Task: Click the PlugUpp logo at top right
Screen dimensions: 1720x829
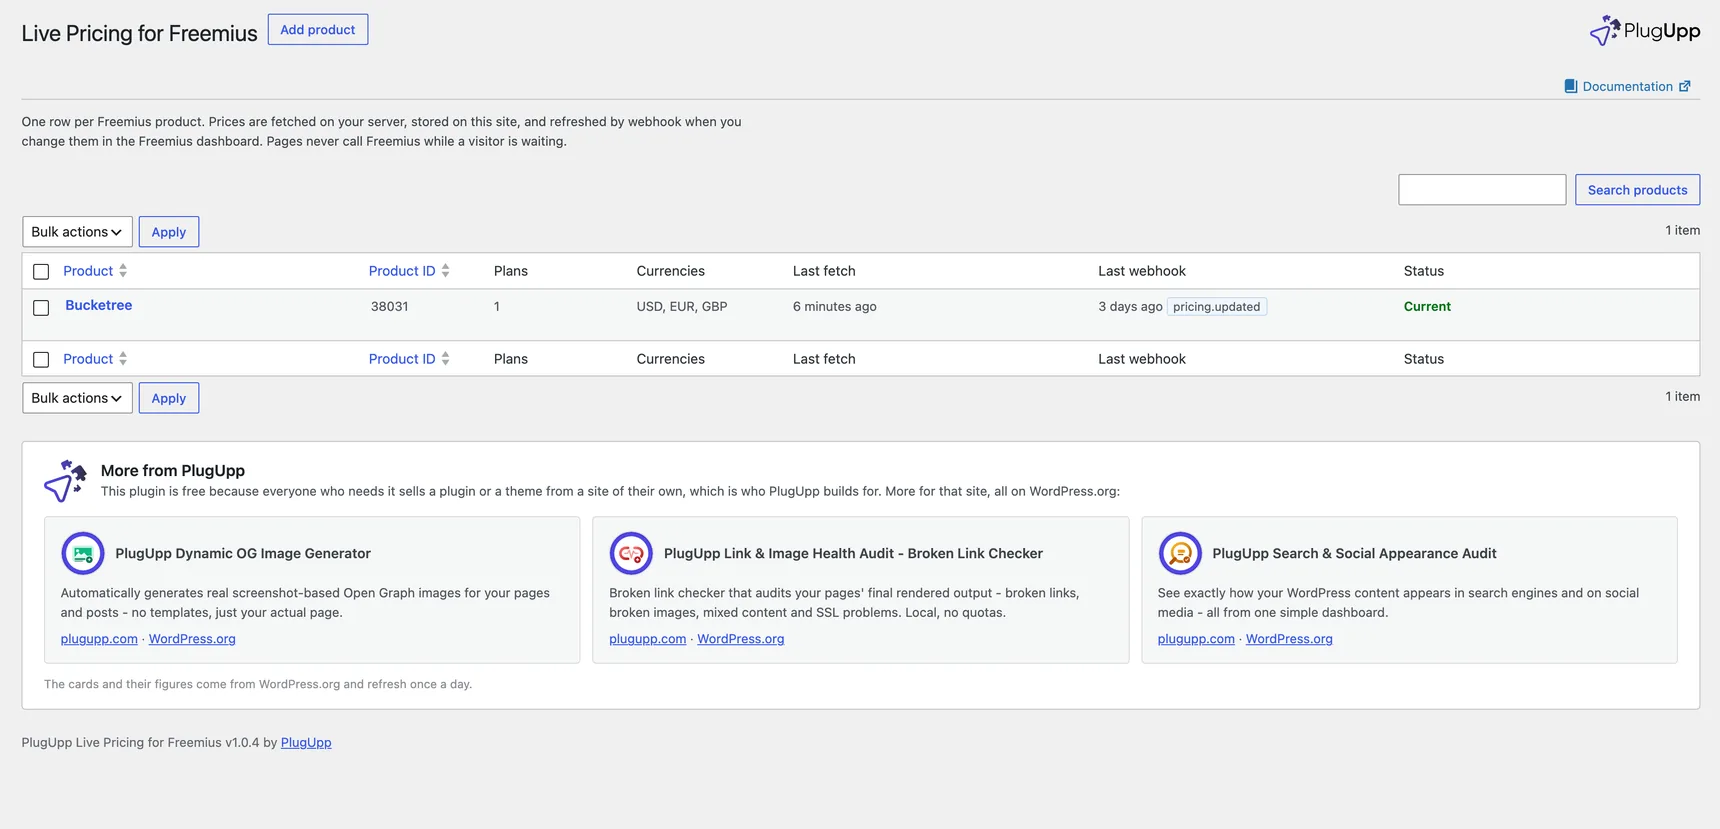Action: click(x=1644, y=31)
